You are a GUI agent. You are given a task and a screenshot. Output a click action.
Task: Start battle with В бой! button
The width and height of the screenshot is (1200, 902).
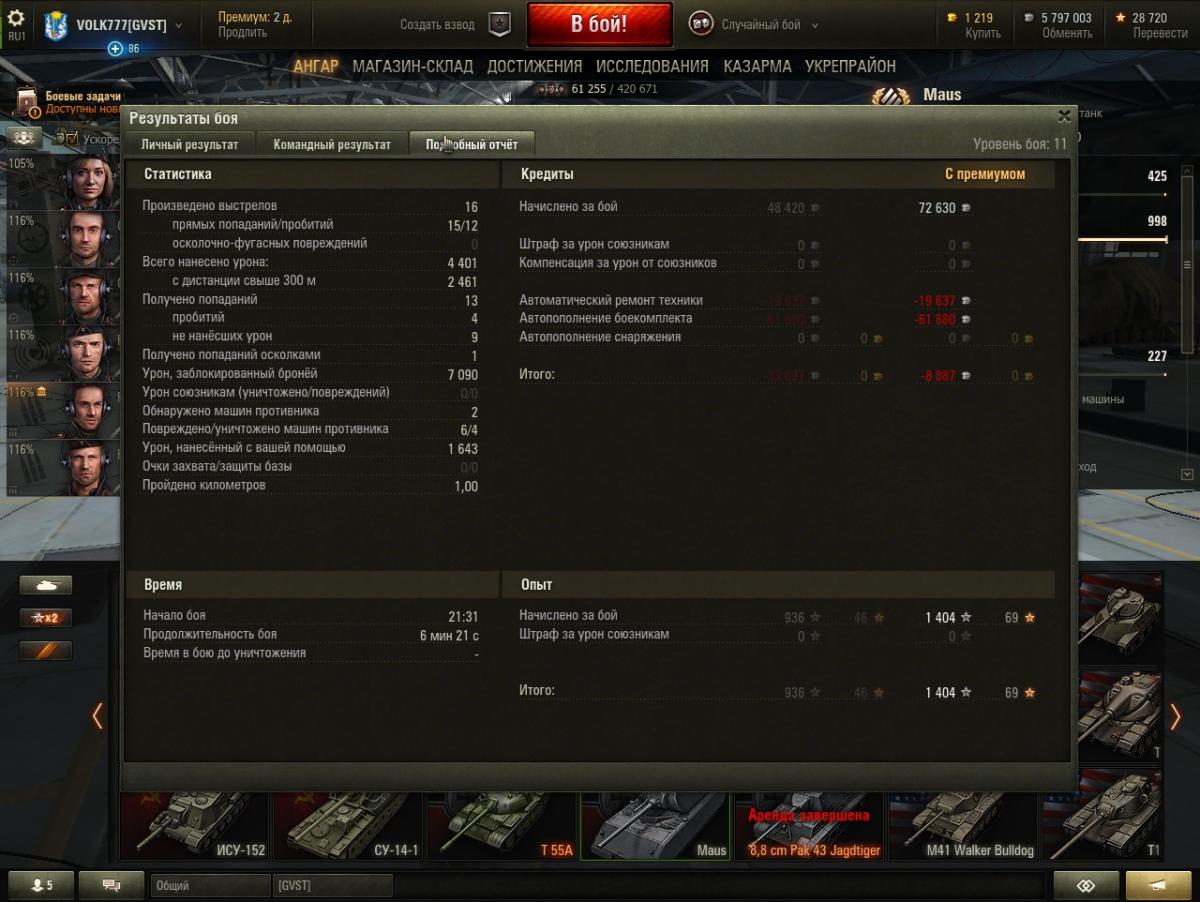599,25
